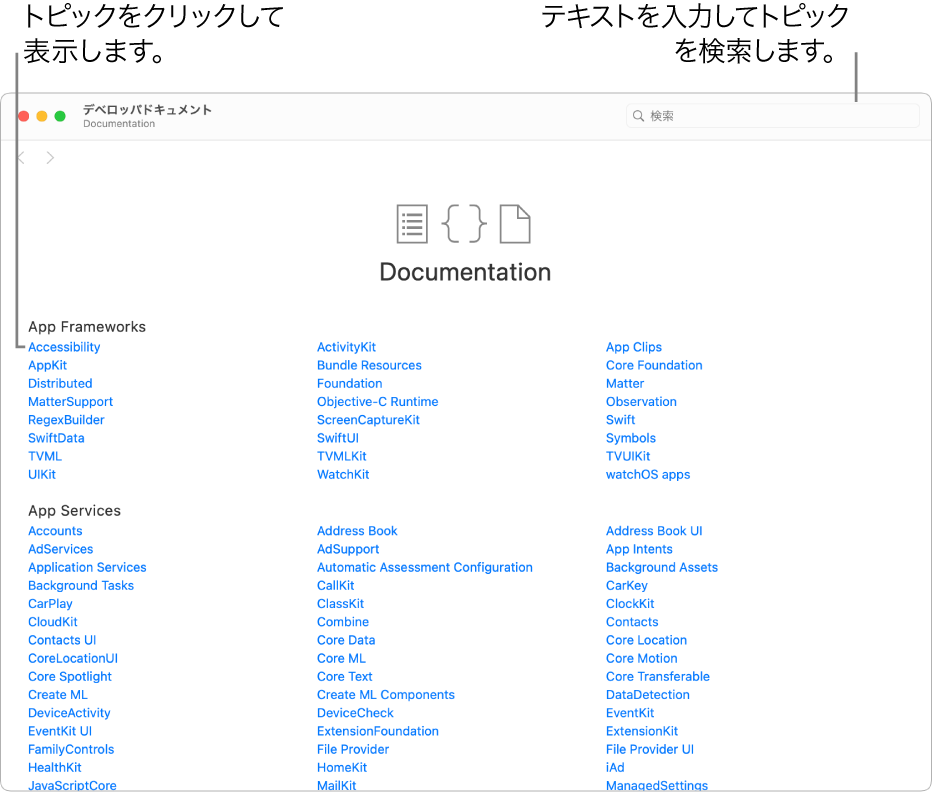Image resolution: width=934 pixels, height=793 pixels.
Task: Open Application Services
Action: [87, 568]
